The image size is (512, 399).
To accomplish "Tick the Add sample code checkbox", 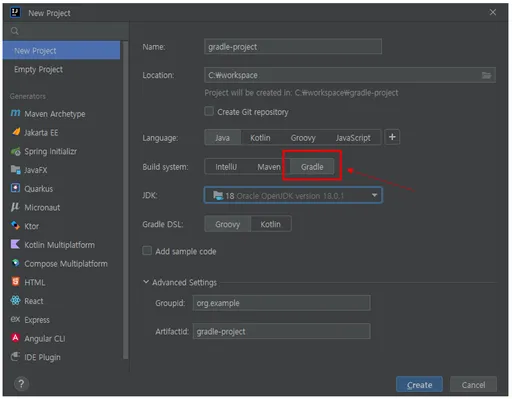I will pyautogui.click(x=147, y=251).
